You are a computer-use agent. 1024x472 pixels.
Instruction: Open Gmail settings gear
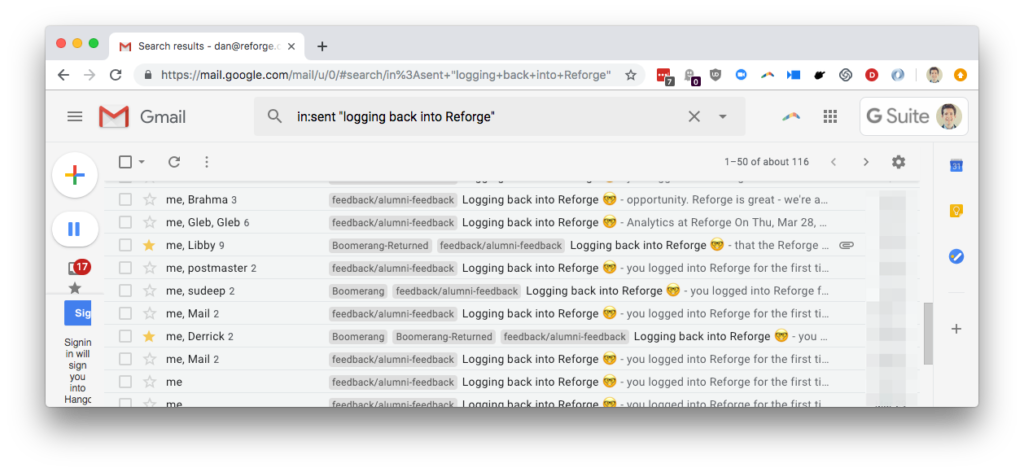point(899,162)
